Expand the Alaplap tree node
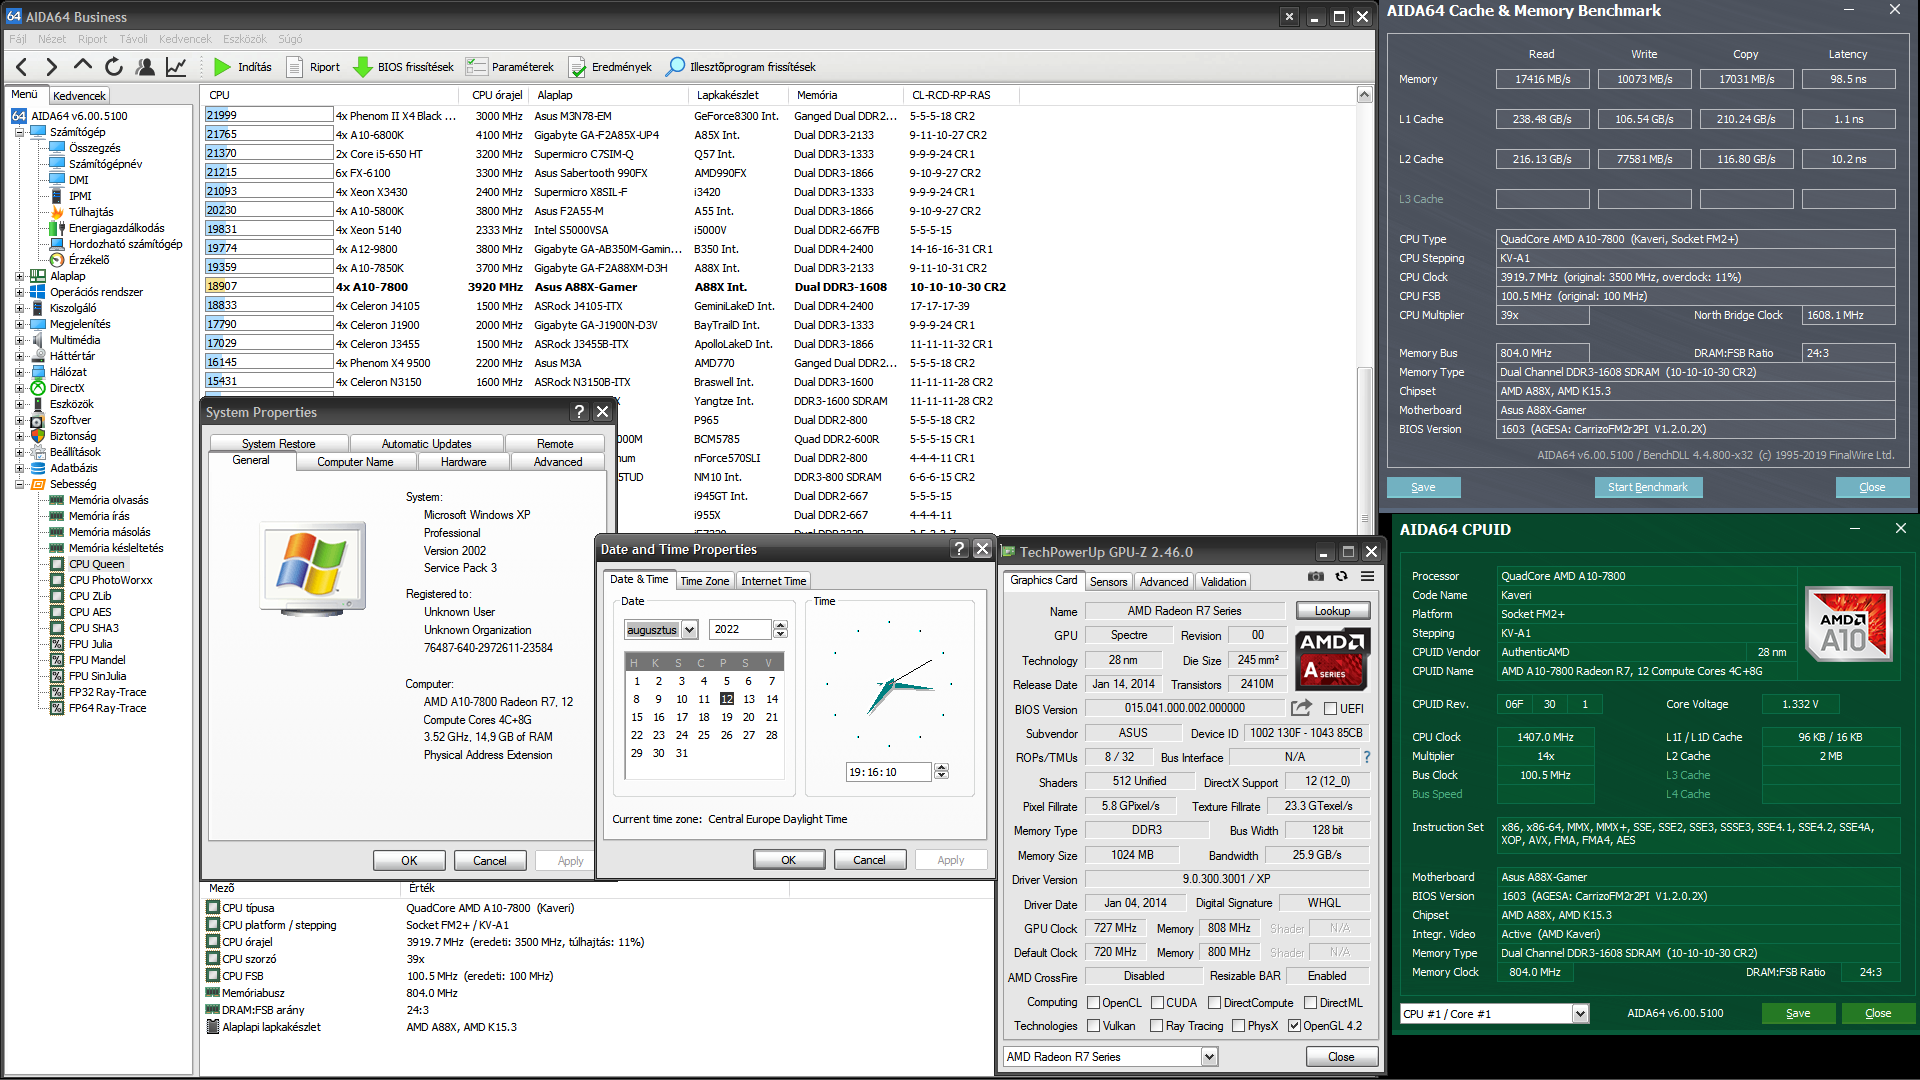The image size is (1920, 1080). pos(19,276)
